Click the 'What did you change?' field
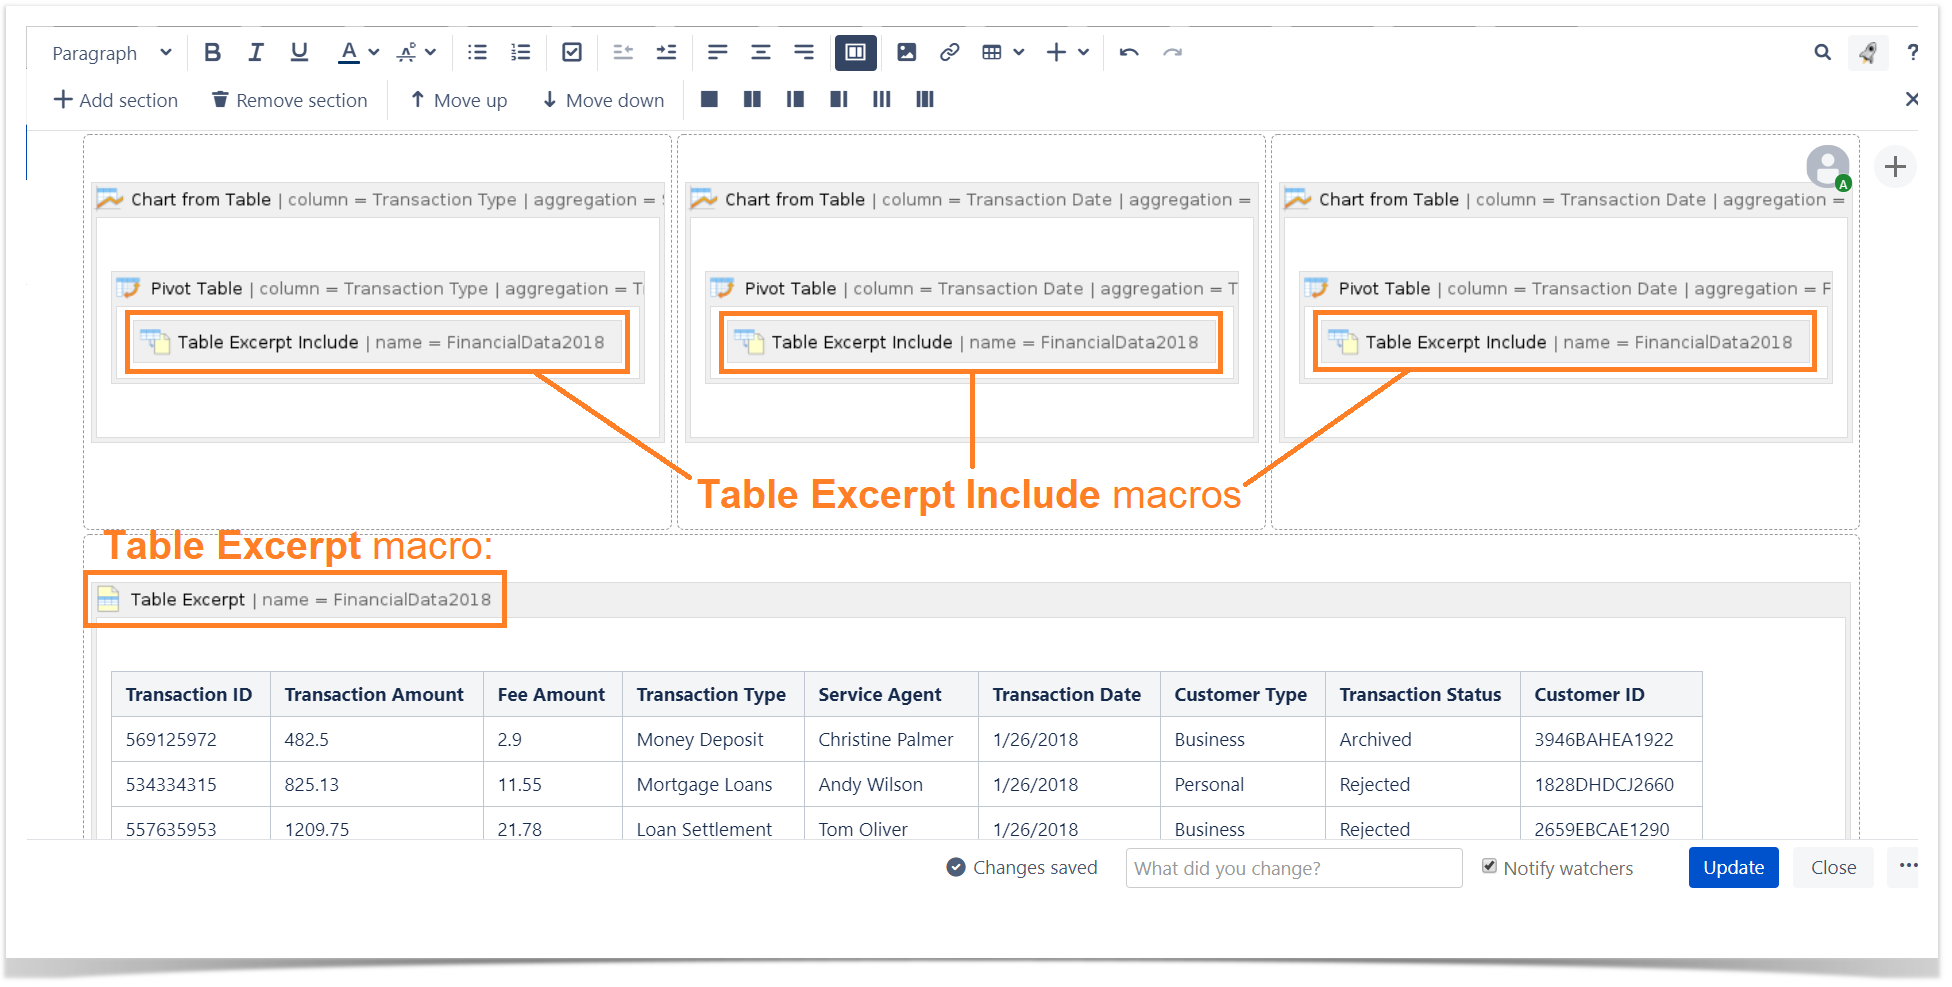1952x987 pixels. coord(1293,868)
